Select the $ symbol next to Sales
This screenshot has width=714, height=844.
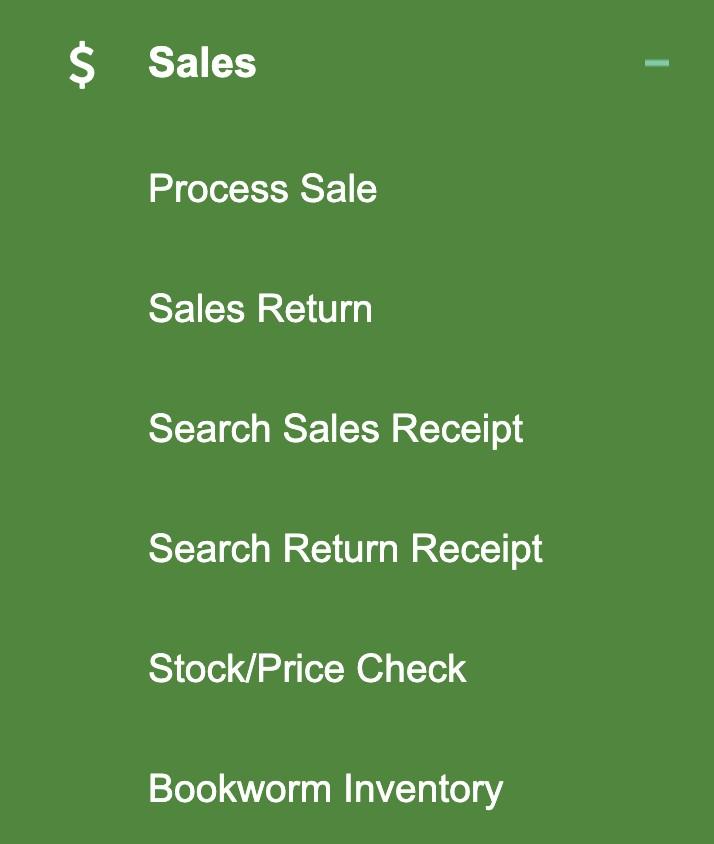click(x=82, y=66)
